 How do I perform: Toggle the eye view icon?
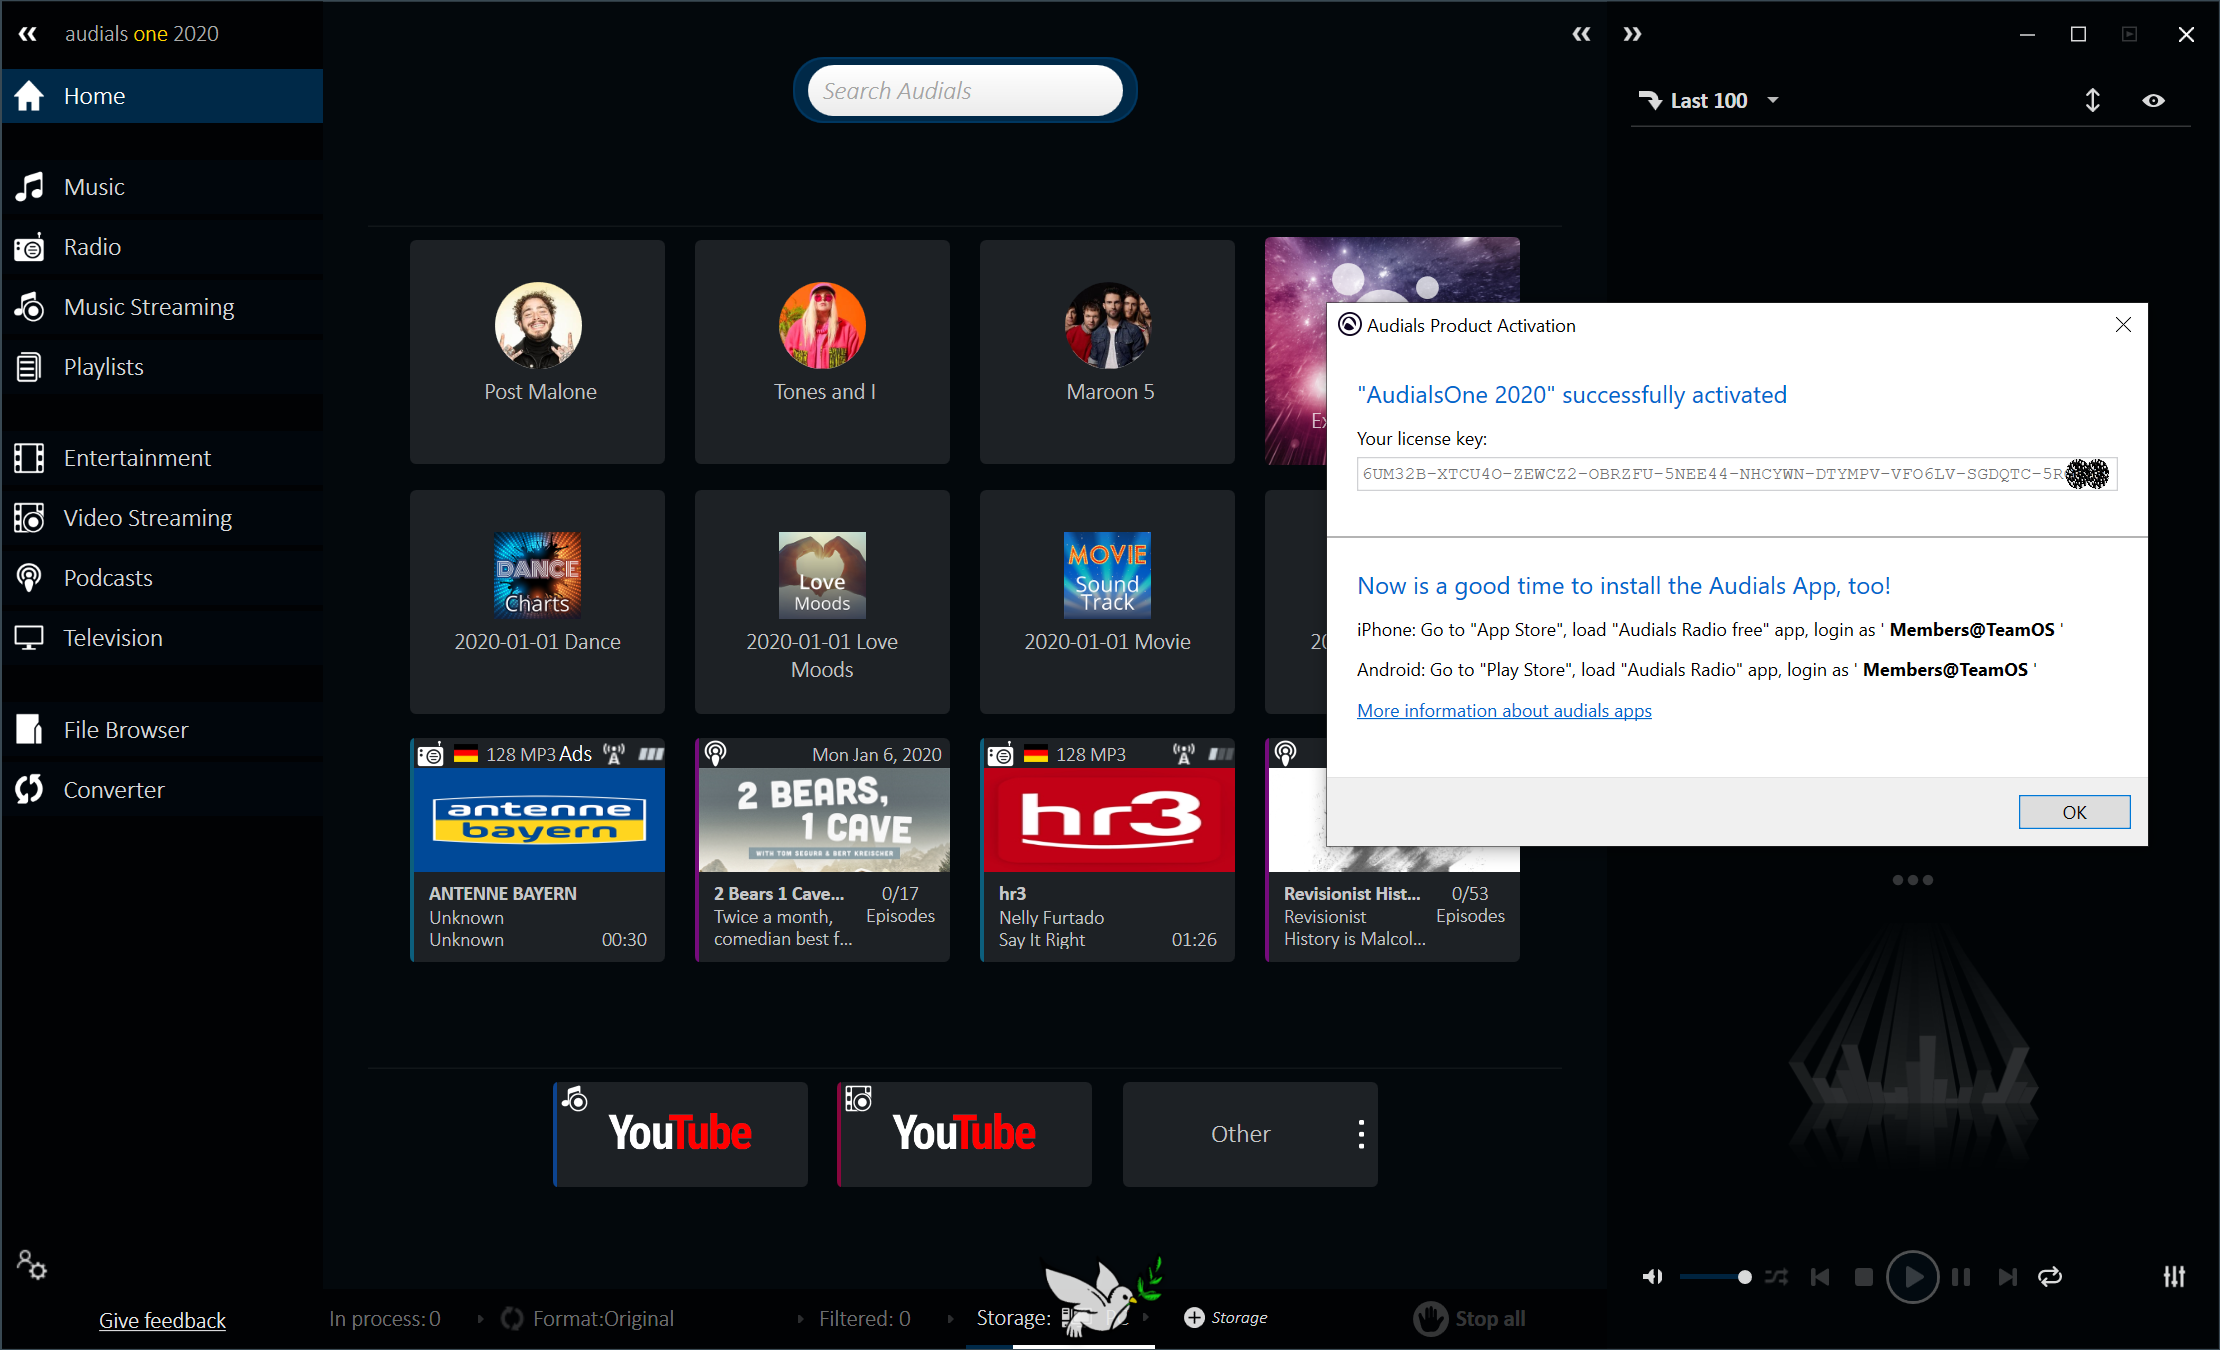2153,100
